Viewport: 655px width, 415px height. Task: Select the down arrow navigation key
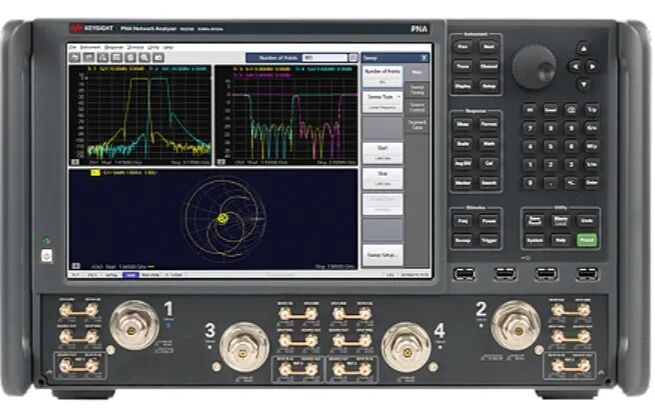[584, 84]
